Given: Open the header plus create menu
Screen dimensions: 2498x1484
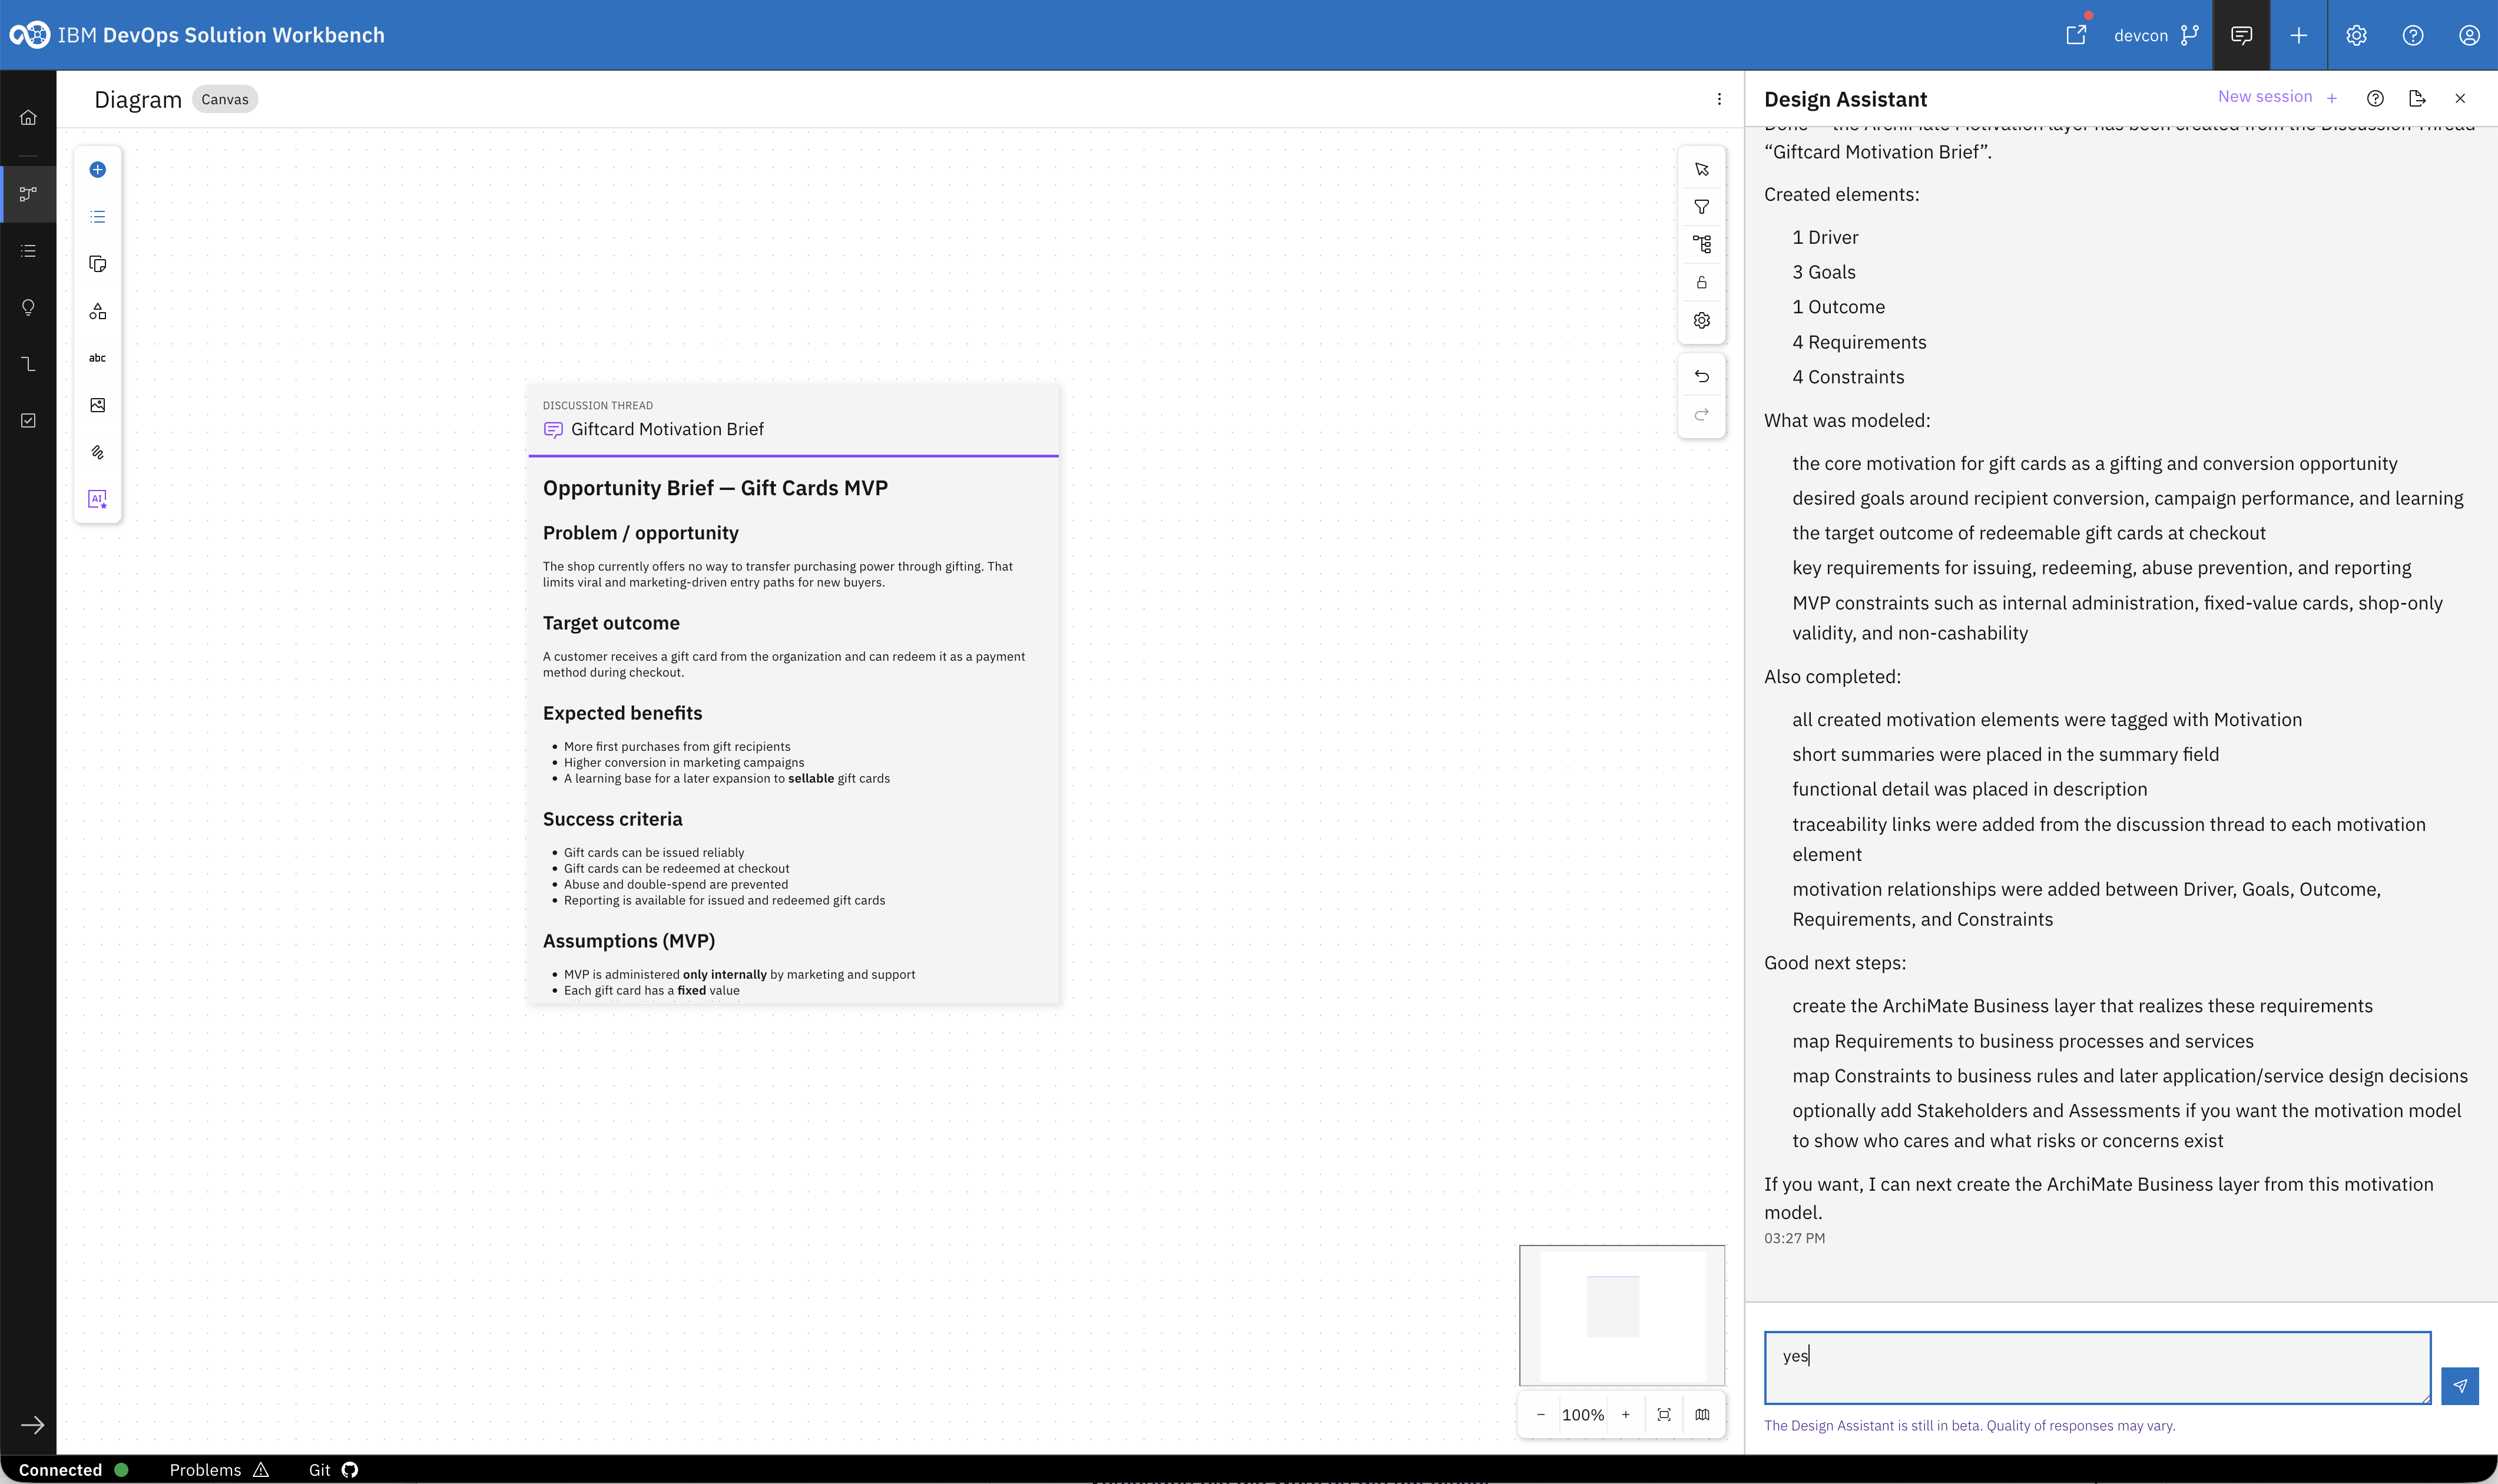Looking at the screenshot, I should [x=2298, y=35].
